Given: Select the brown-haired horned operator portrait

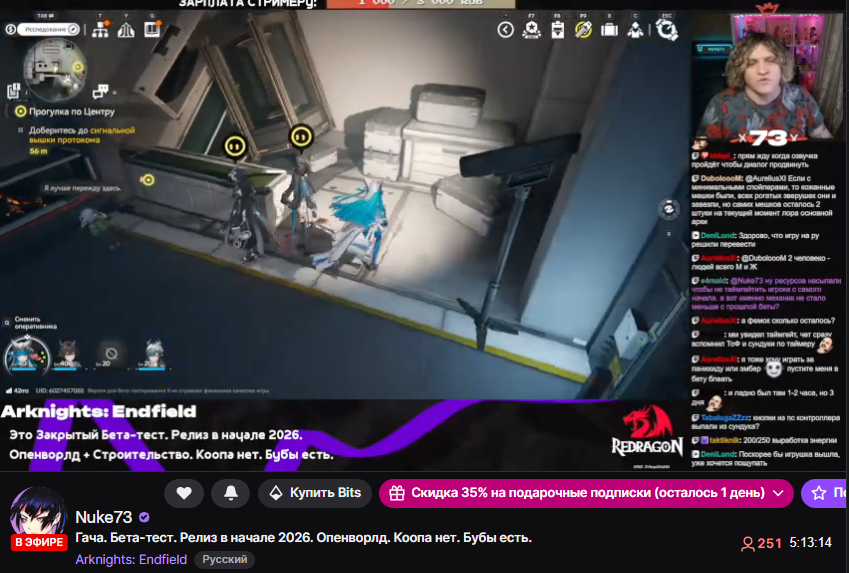Looking at the screenshot, I should (68, 355).
